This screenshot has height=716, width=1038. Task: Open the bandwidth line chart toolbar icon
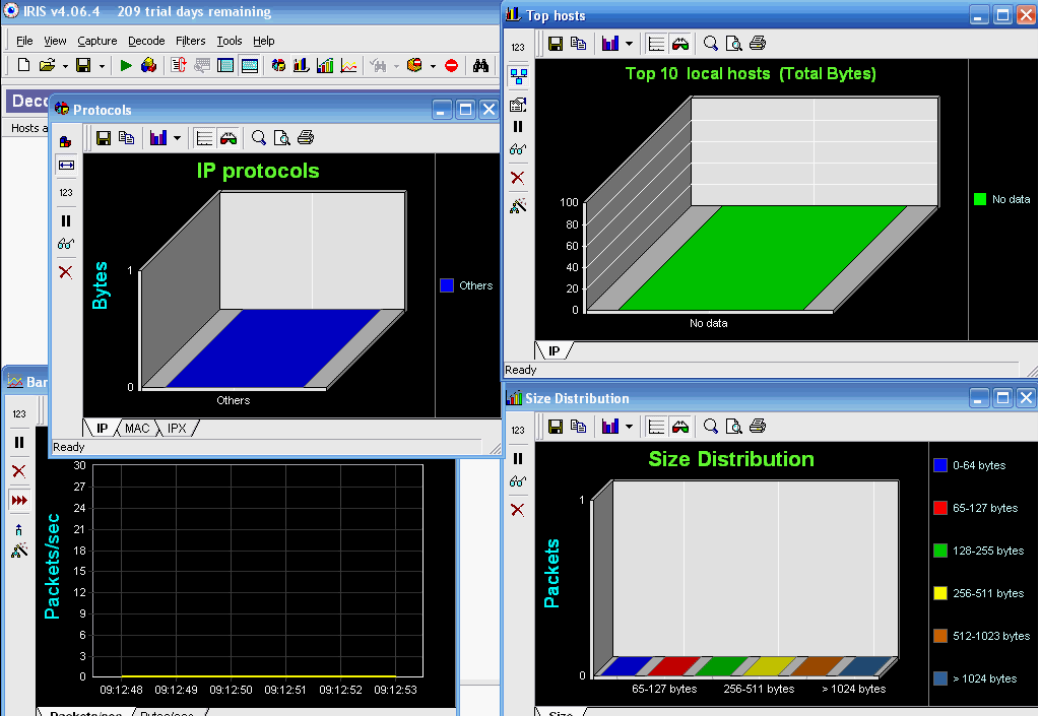pos(349,65)
